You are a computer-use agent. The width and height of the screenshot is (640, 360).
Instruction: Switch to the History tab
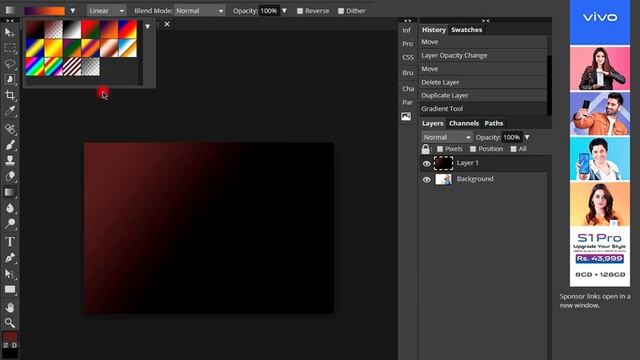(x=433, y=30)
